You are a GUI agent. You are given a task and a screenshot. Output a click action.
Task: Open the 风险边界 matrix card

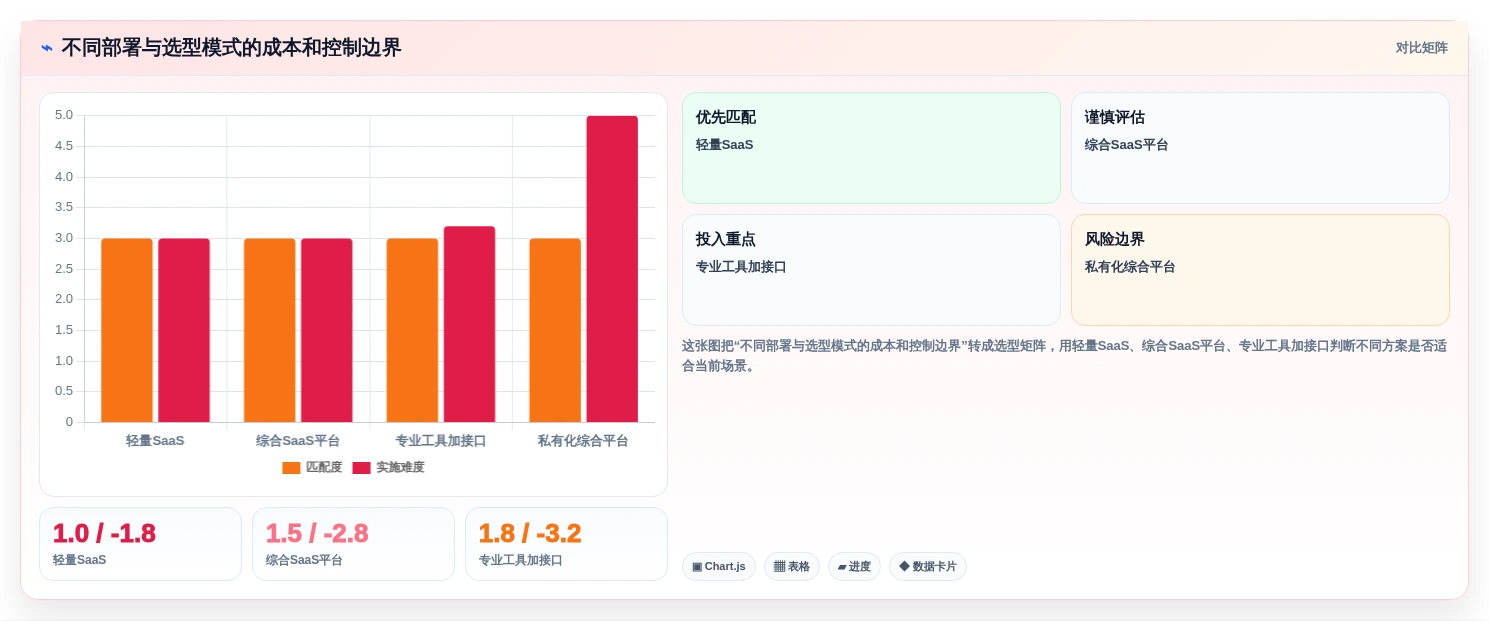pos(1260,270)
